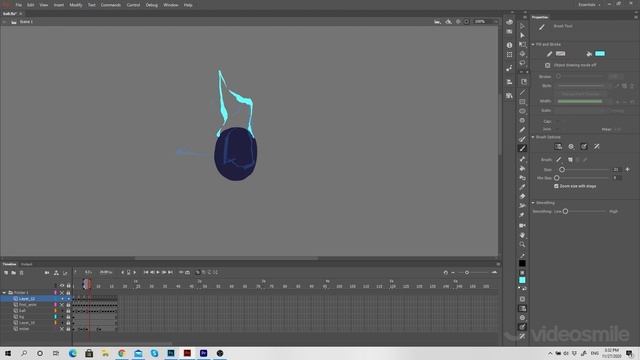The height and width of the screenshot is (360, 640).
Task: Select the Line tool
Action: click(522, 92)
